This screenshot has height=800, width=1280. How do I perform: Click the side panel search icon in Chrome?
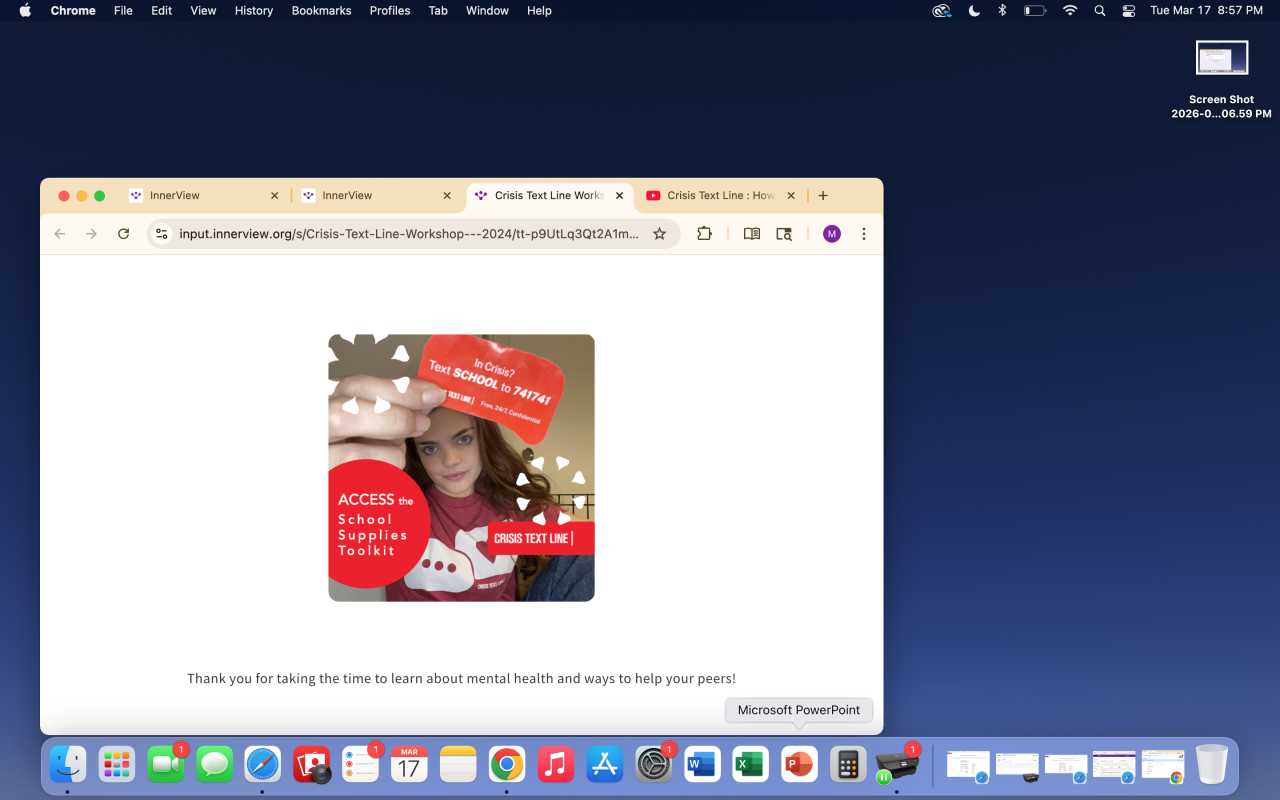[784, 234]
